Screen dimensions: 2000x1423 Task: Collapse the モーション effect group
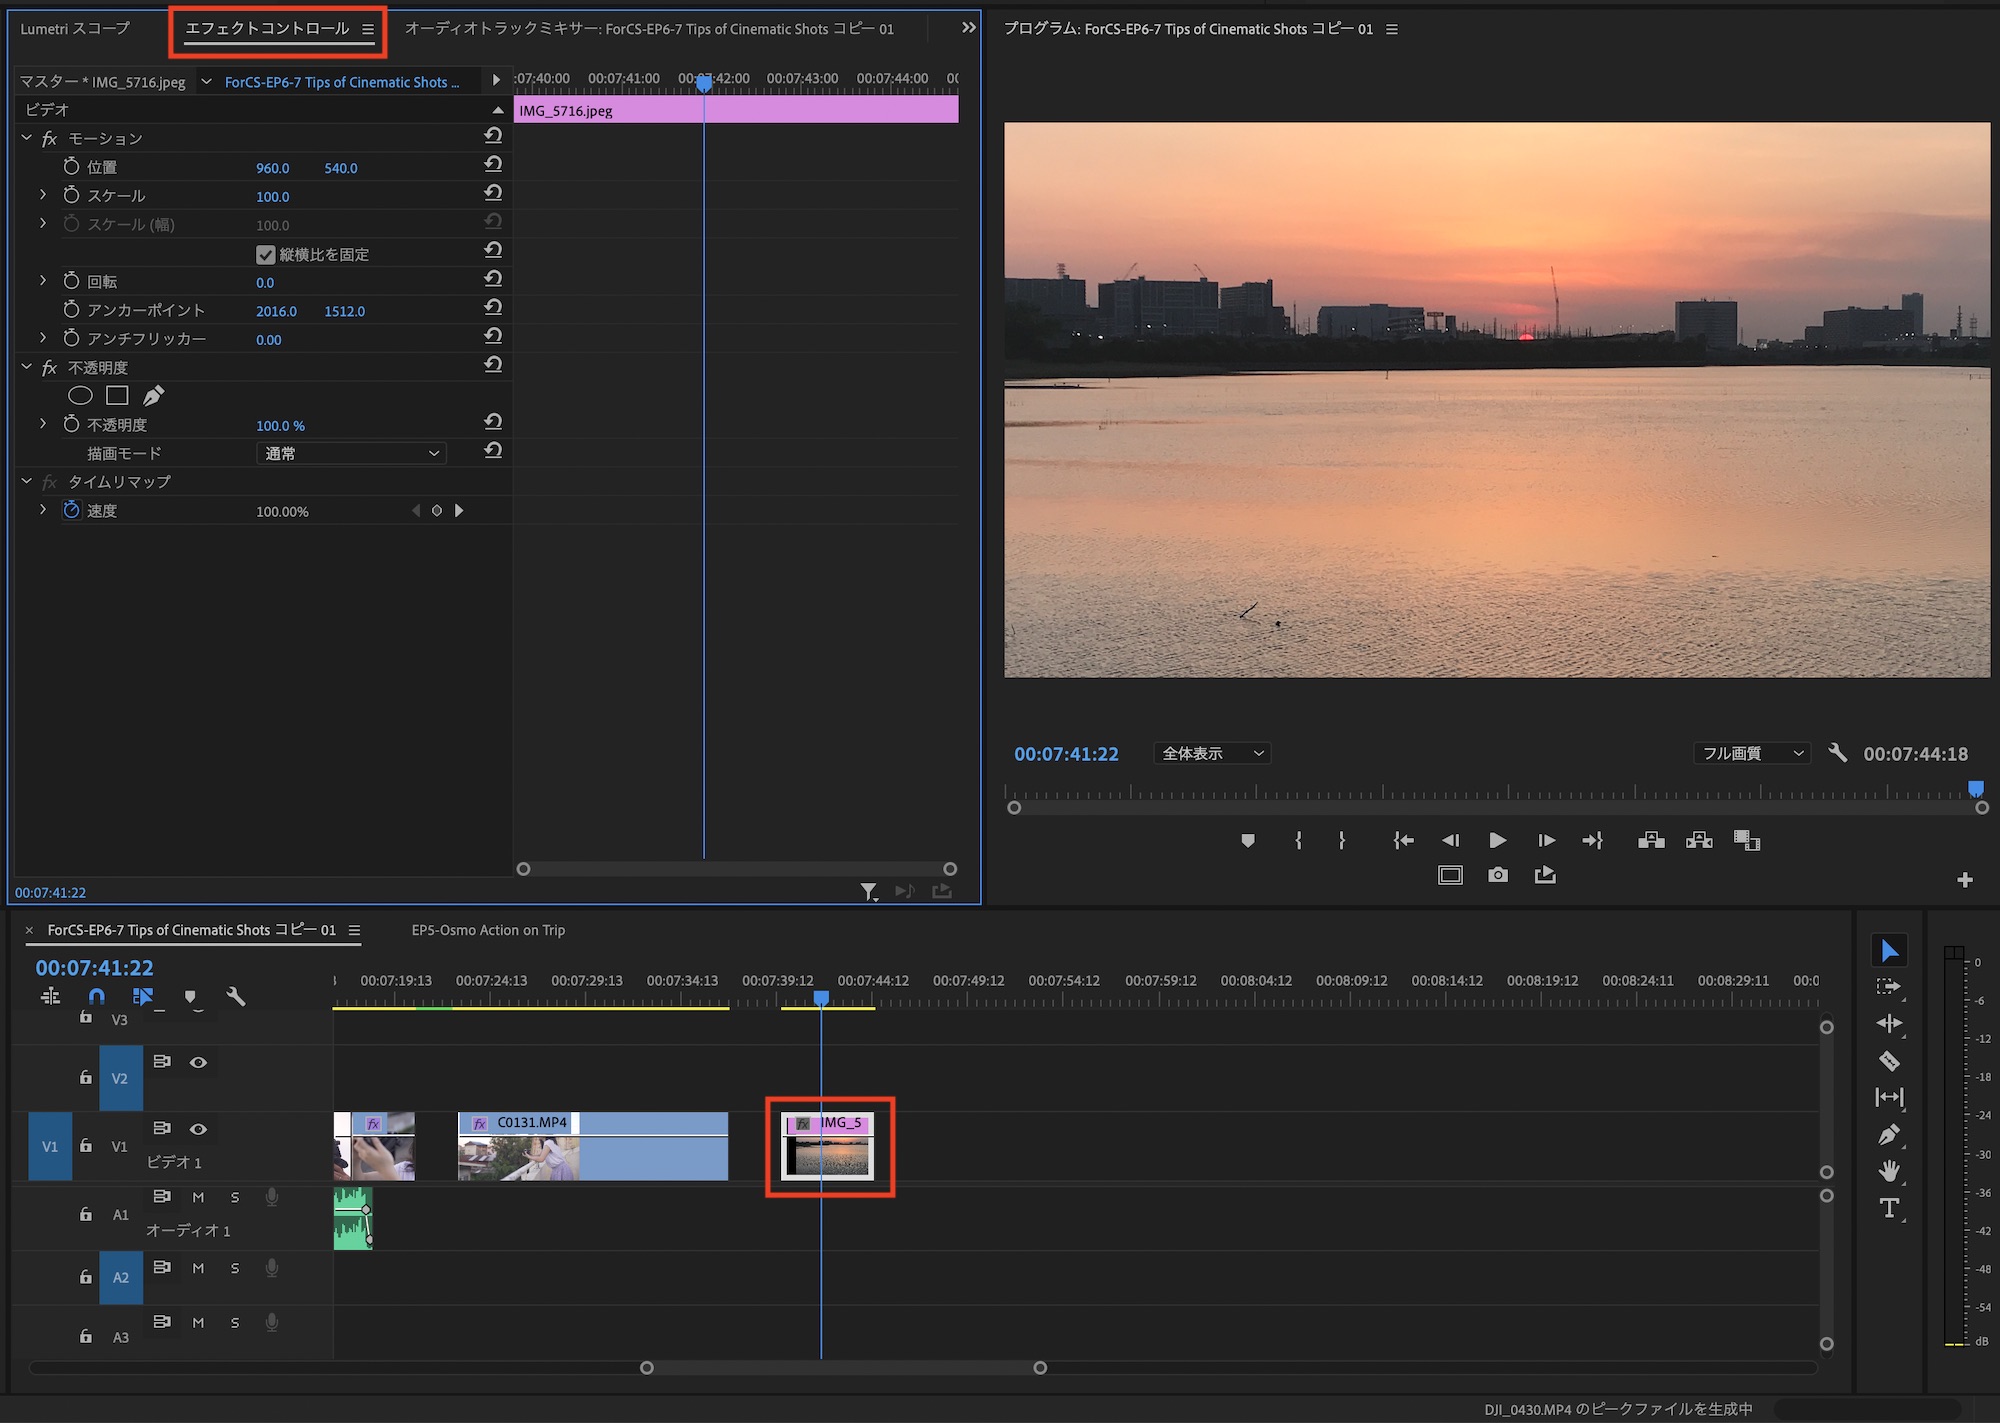[x=27, y=138]
